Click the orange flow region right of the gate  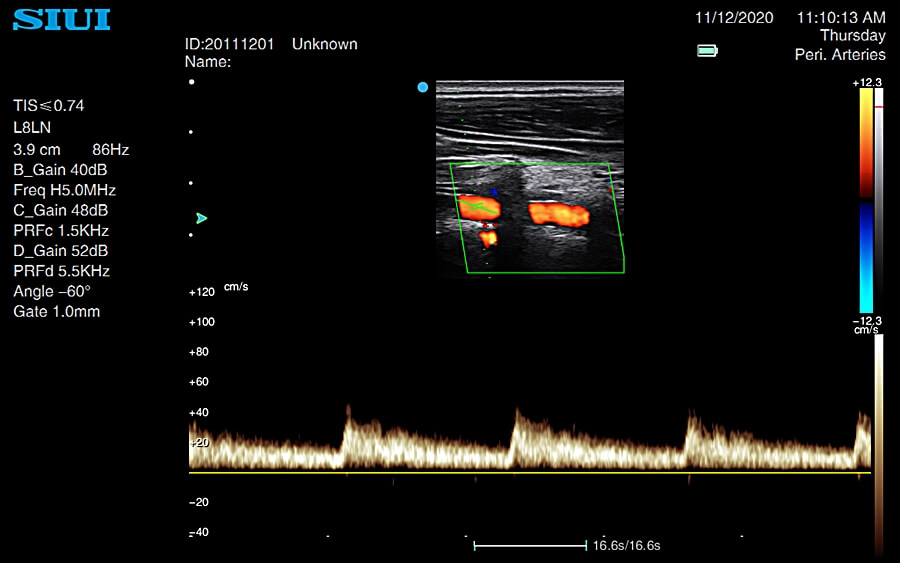point(559,213)
